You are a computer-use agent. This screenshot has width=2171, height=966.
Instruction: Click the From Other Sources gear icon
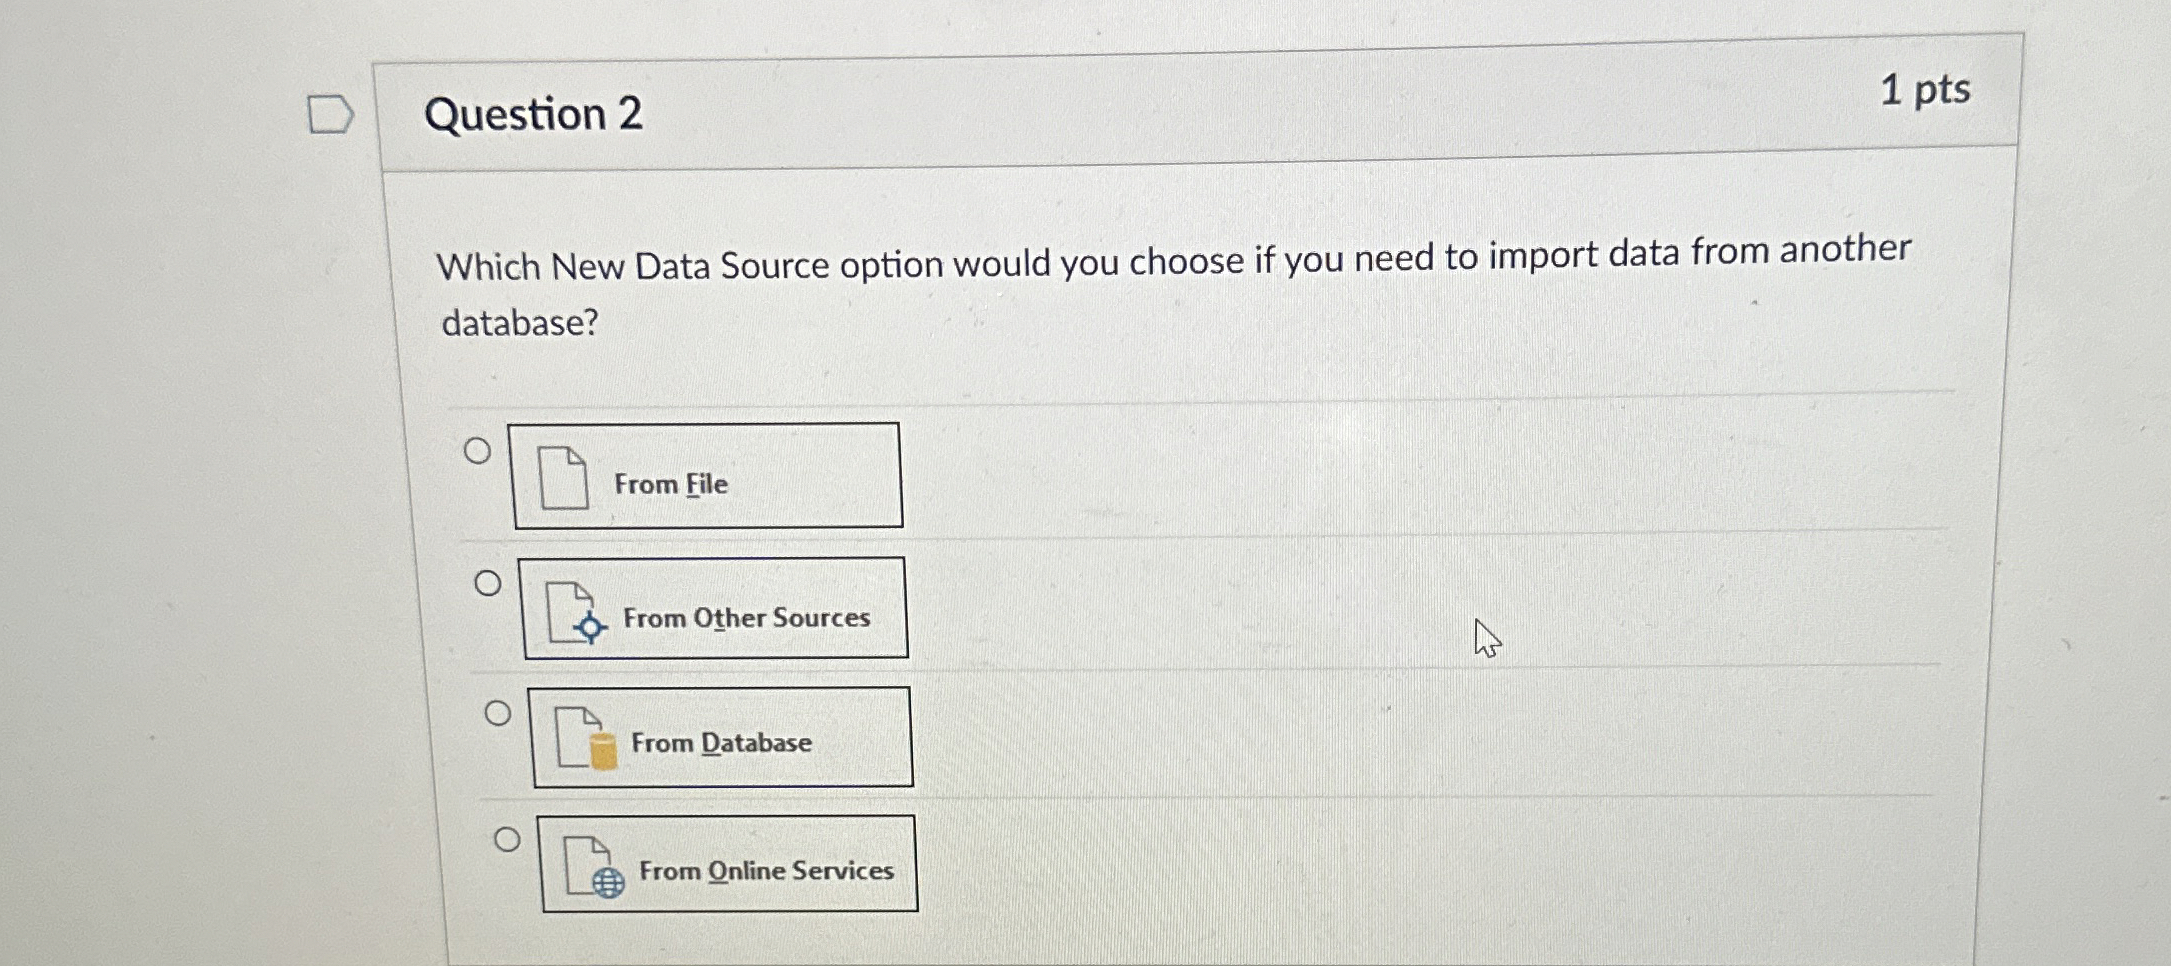[x=589, y=628]
